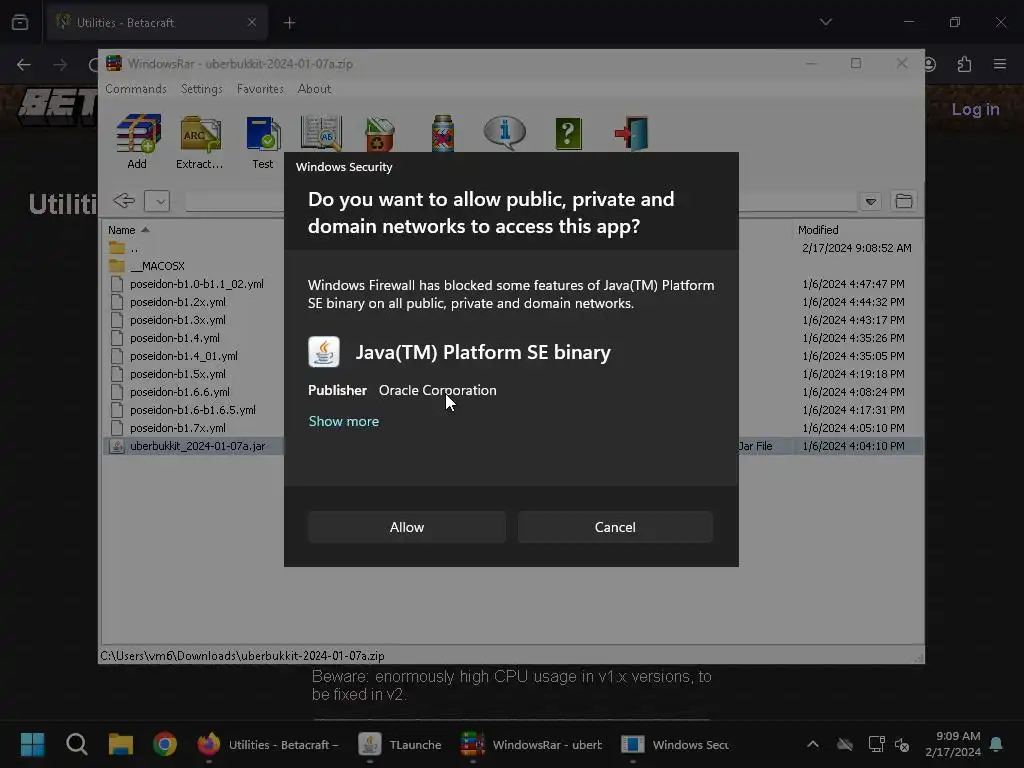Switch to TLauncher taskbar item
1024x768 pixels.
coord(400,744)
